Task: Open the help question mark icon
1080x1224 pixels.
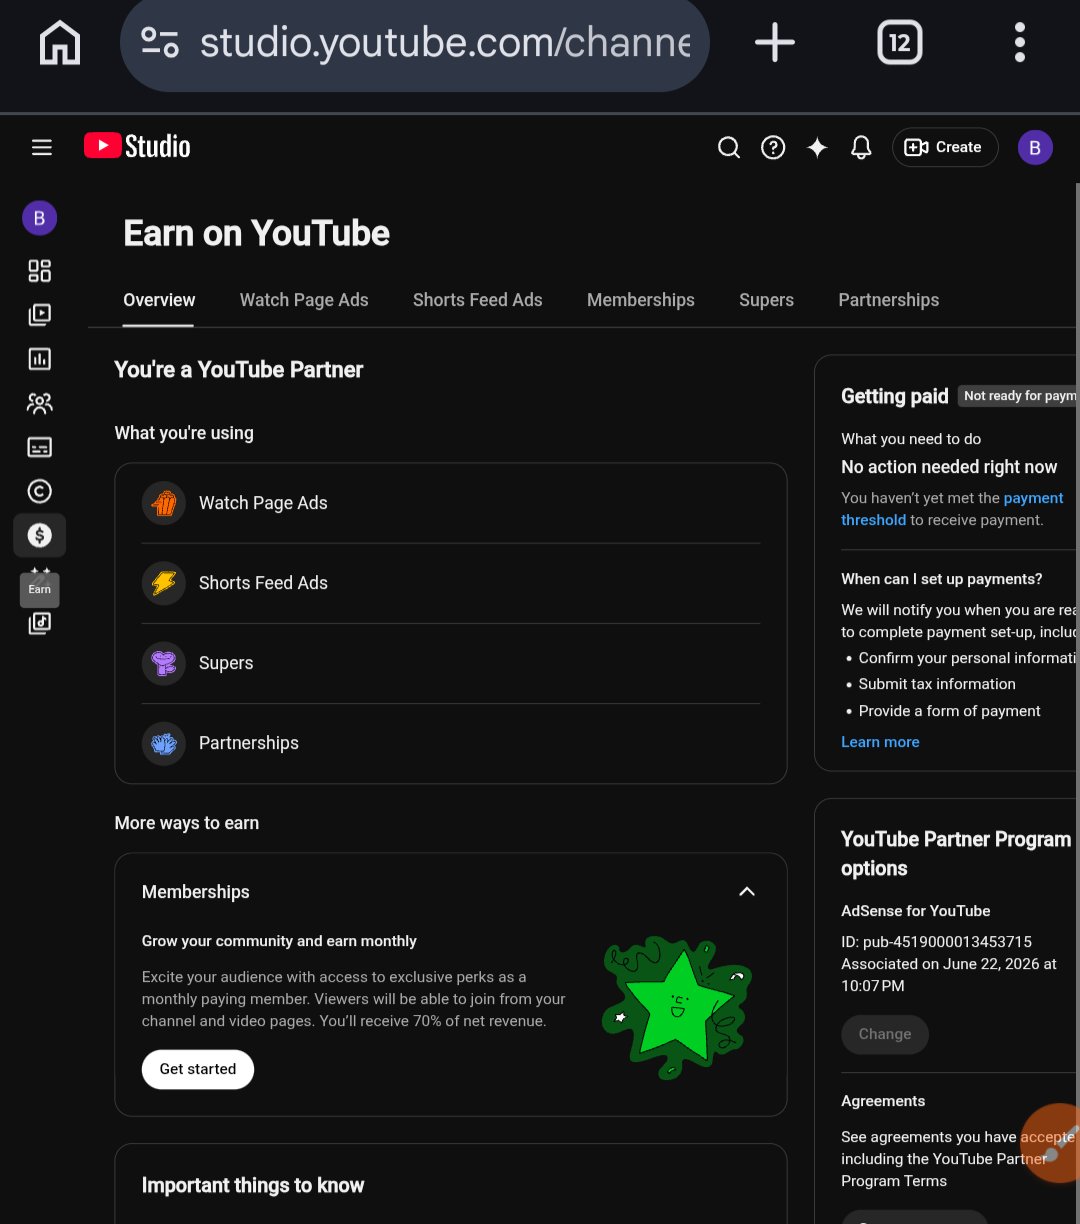Action: coord(773,148)
